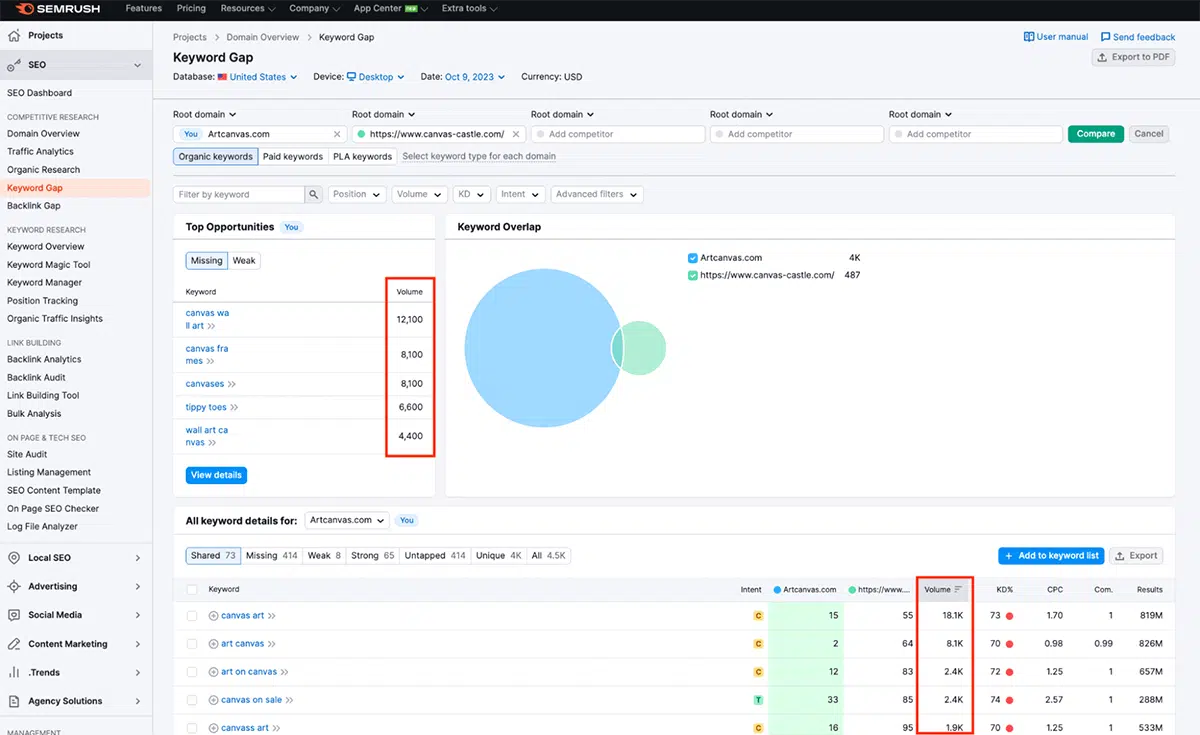Open the Device Desktop dropdown

375,77
